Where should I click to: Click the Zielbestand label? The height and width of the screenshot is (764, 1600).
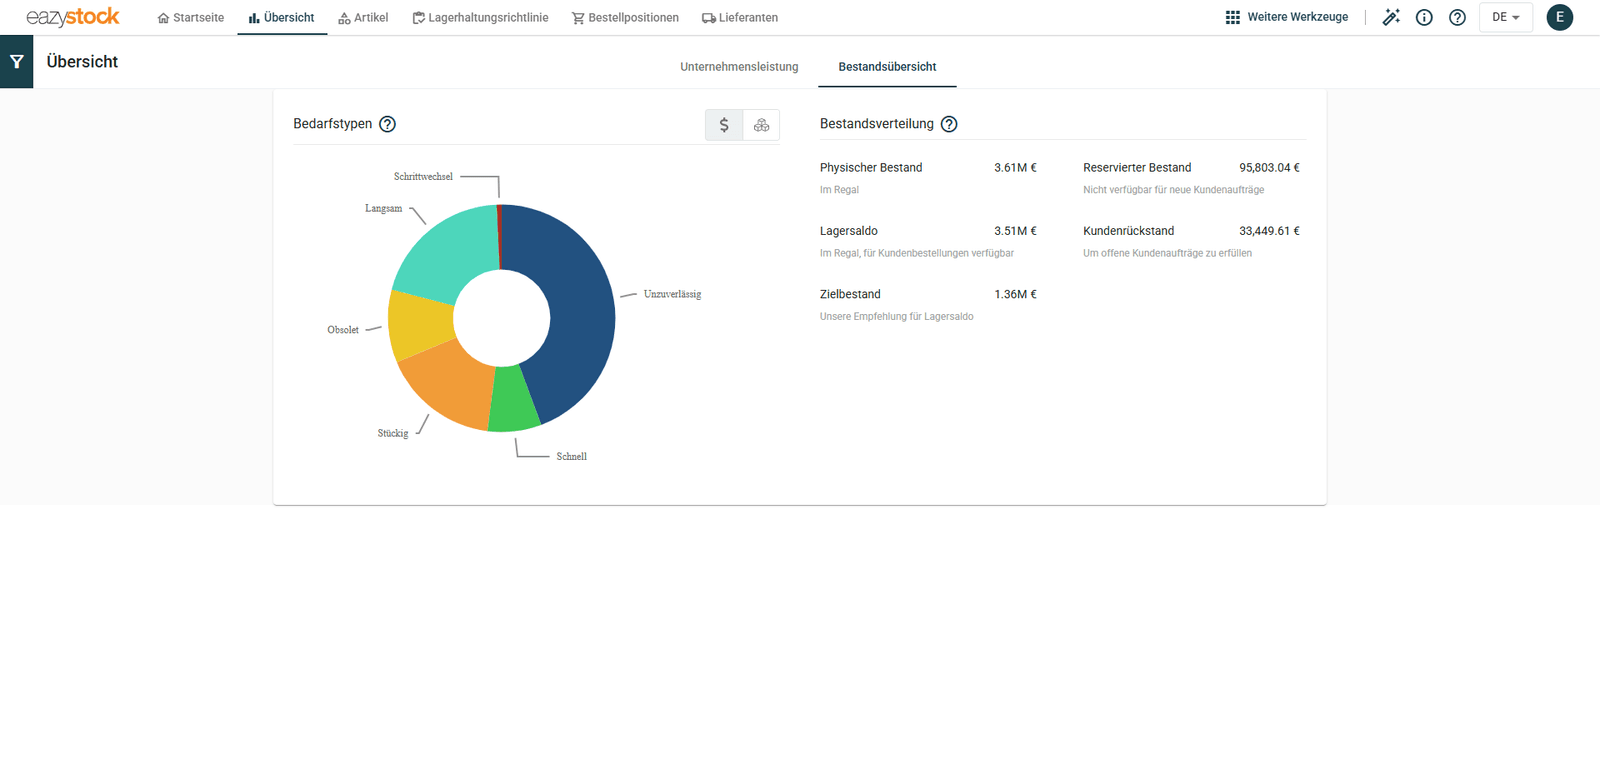point(850,295)
